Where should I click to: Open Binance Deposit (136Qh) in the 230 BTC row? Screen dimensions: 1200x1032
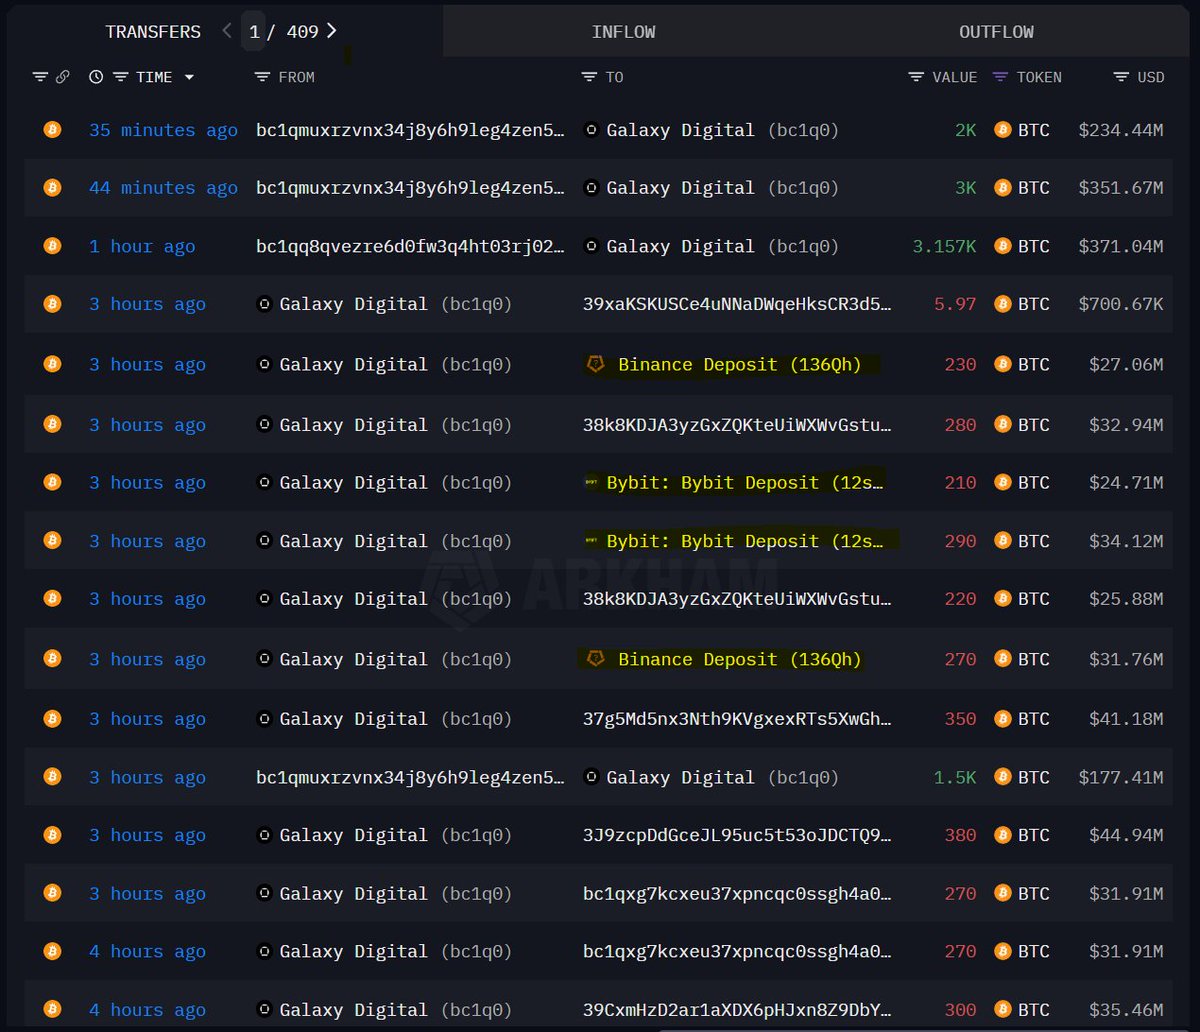739,364
